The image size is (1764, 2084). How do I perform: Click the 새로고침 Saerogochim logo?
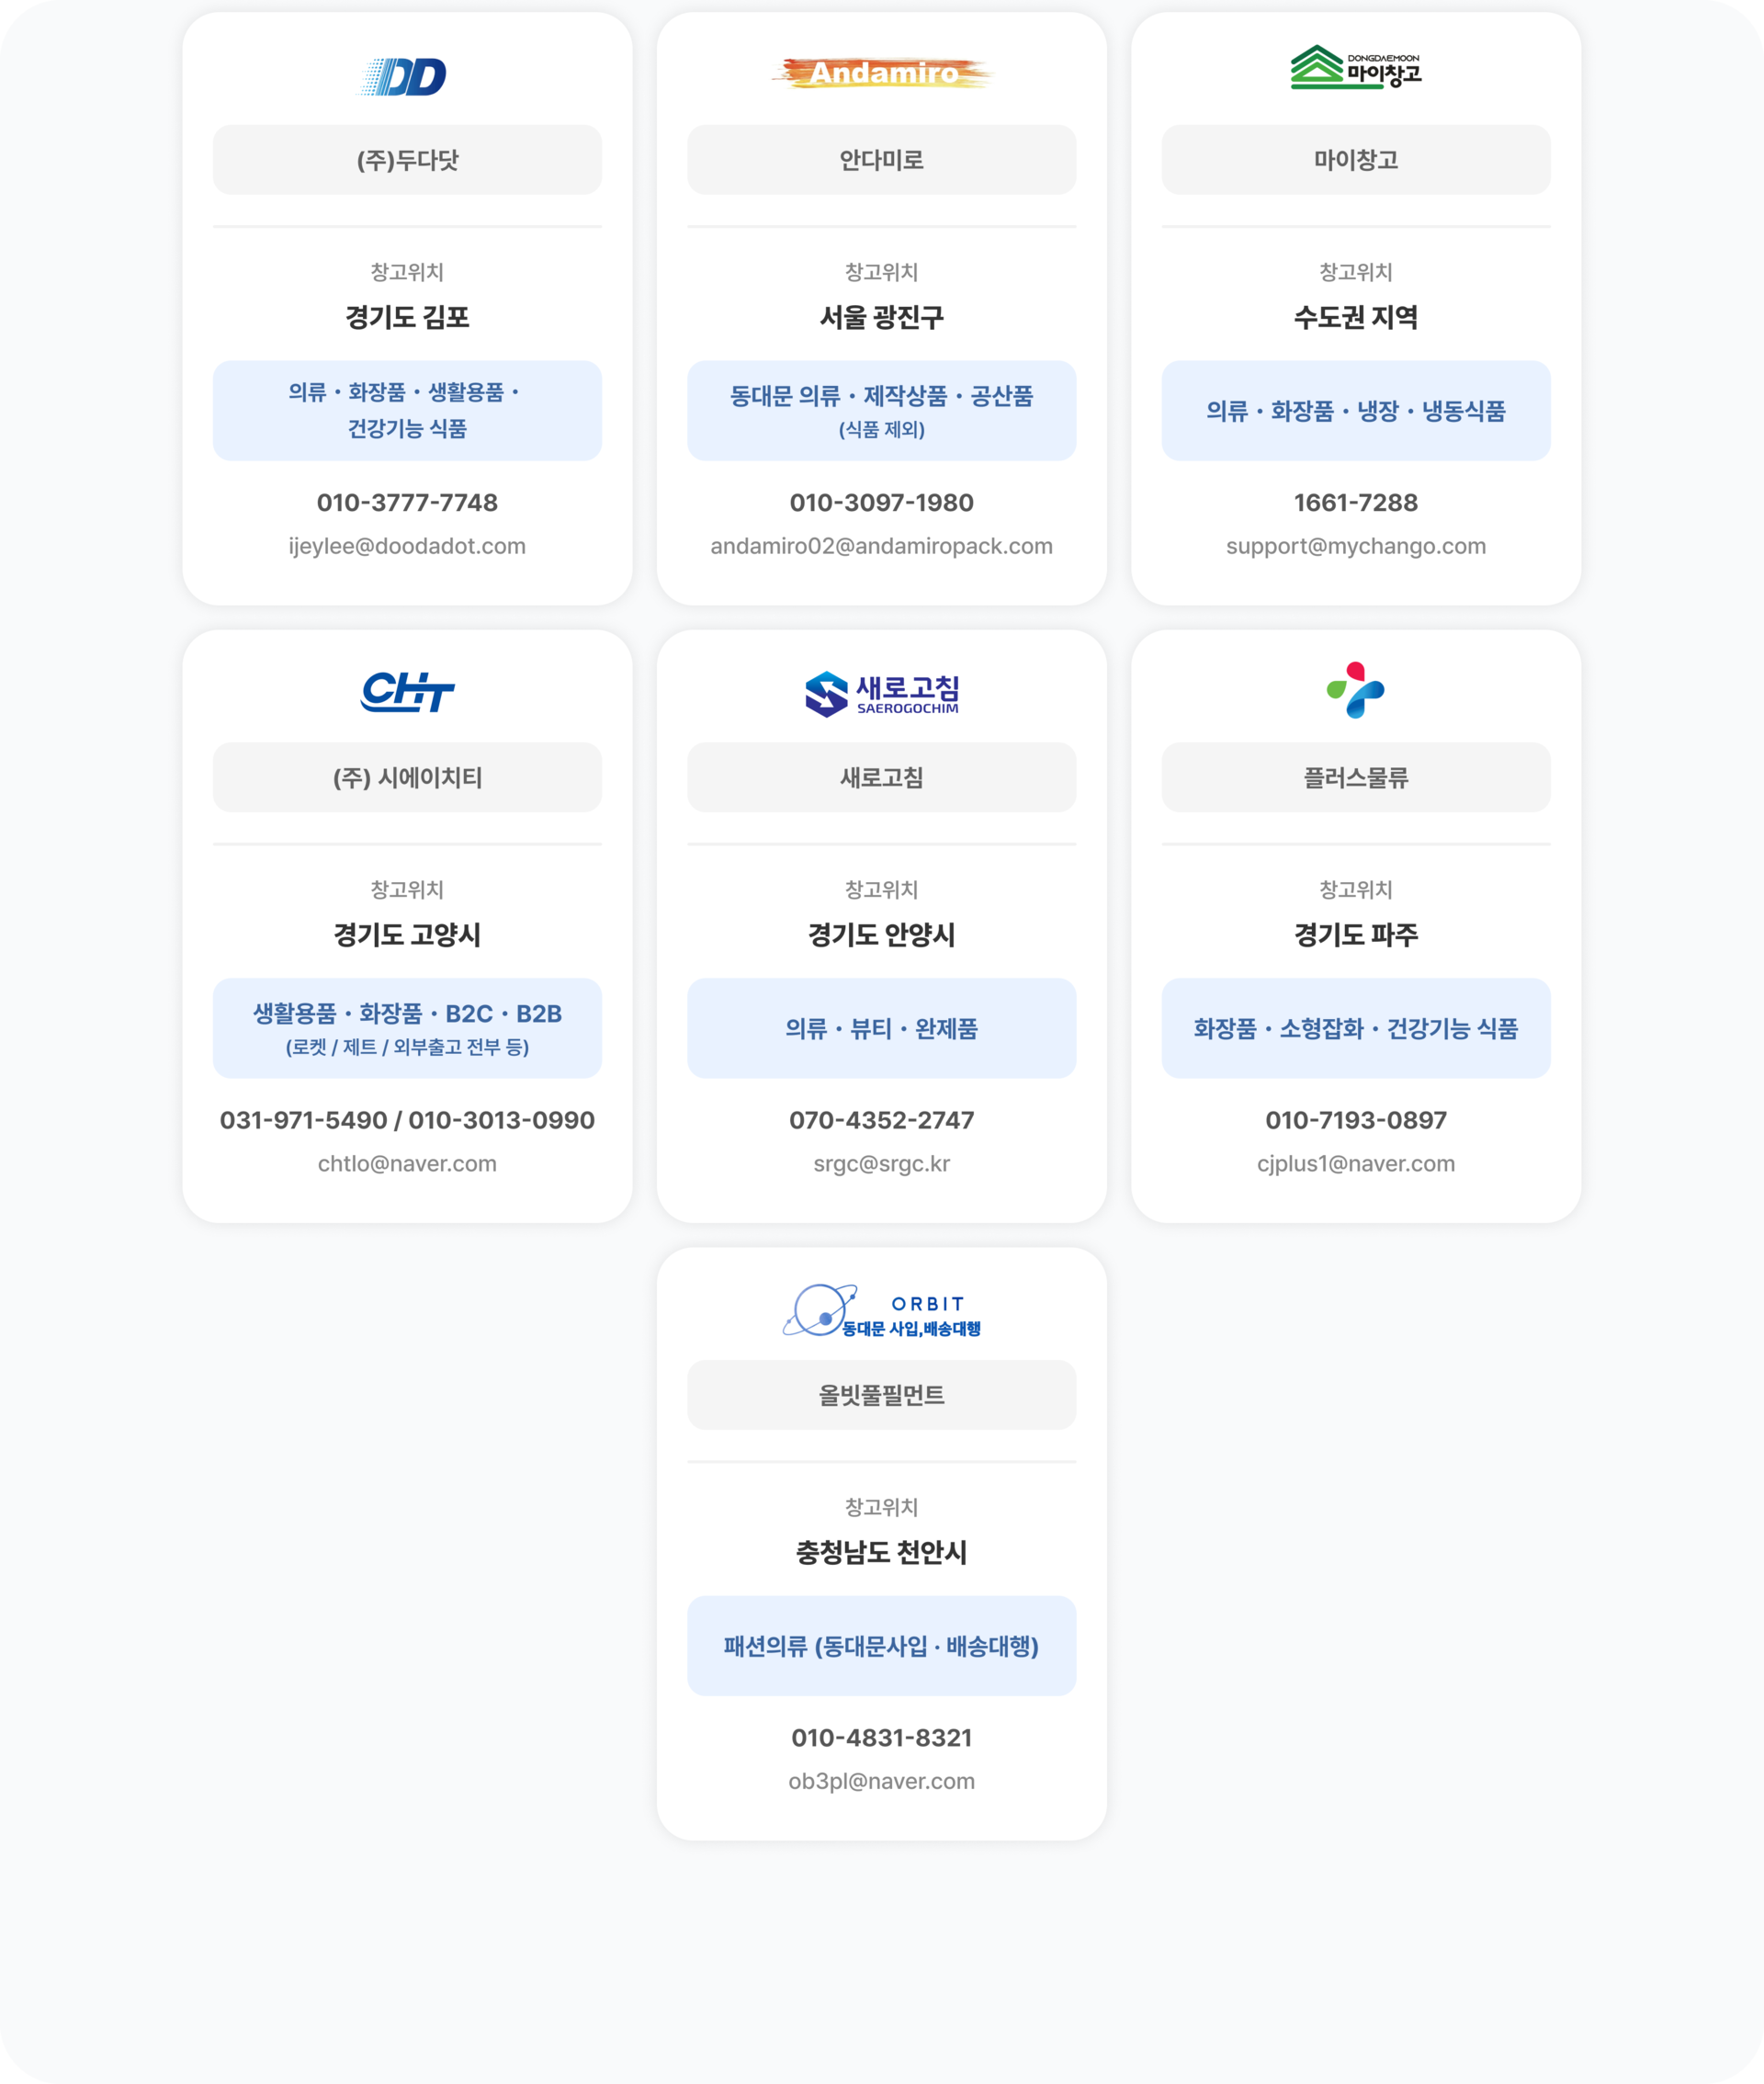882,694
